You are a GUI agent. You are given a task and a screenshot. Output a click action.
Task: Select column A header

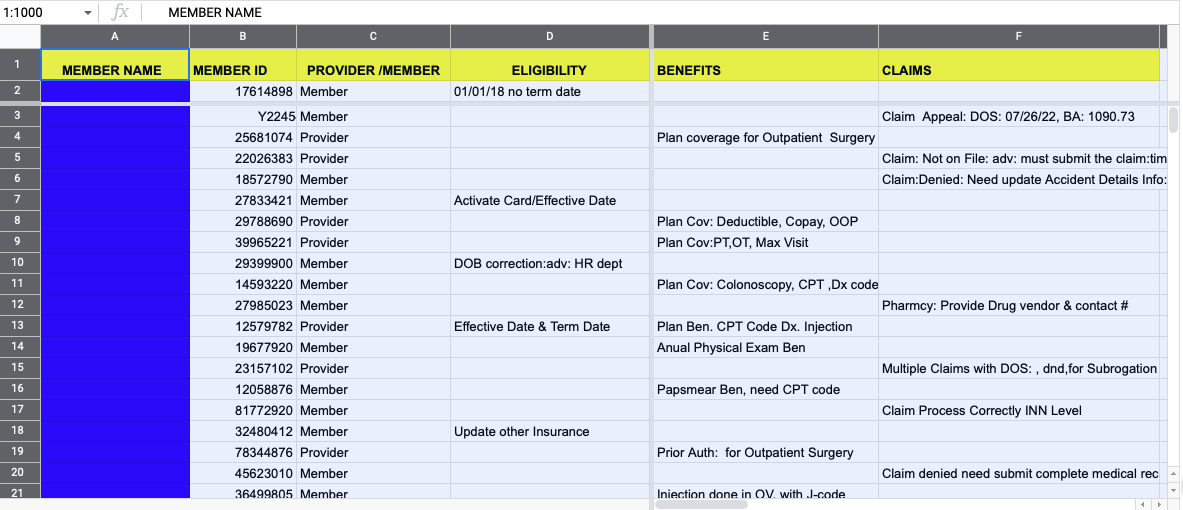pyautogui.click(x=115, y=37)
